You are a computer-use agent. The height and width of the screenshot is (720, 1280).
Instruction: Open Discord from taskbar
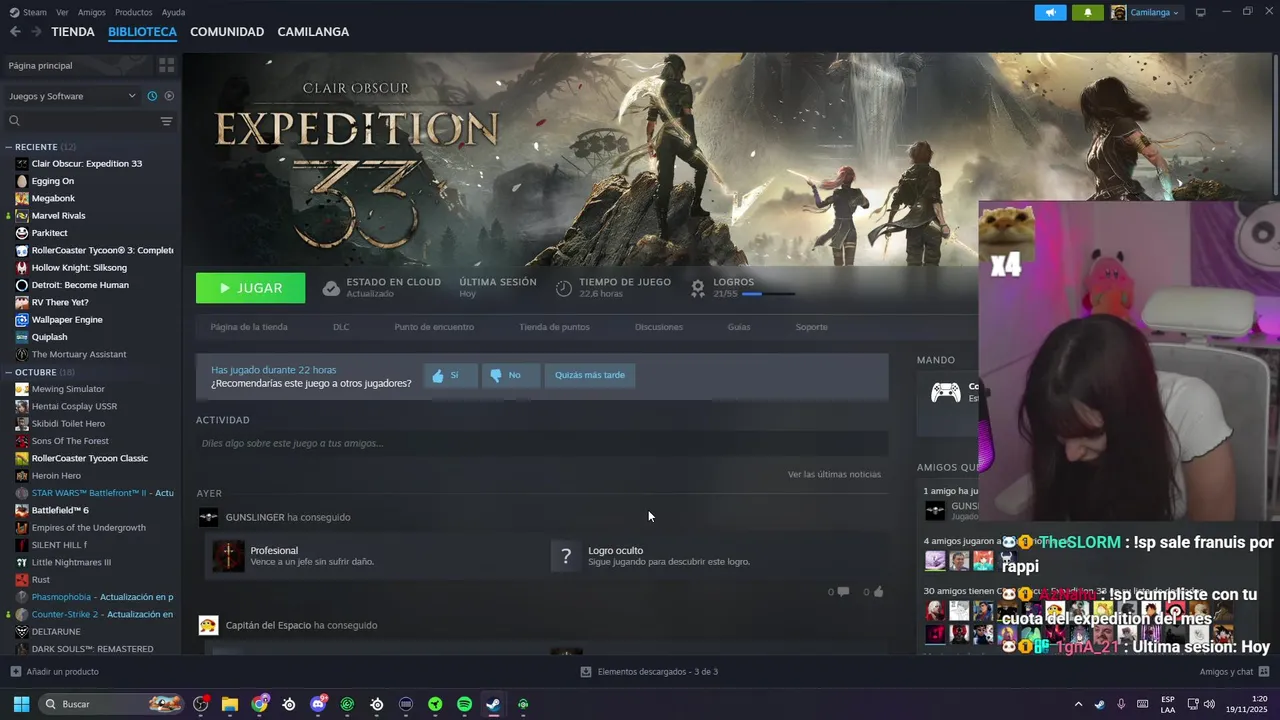tap(318, 704)
